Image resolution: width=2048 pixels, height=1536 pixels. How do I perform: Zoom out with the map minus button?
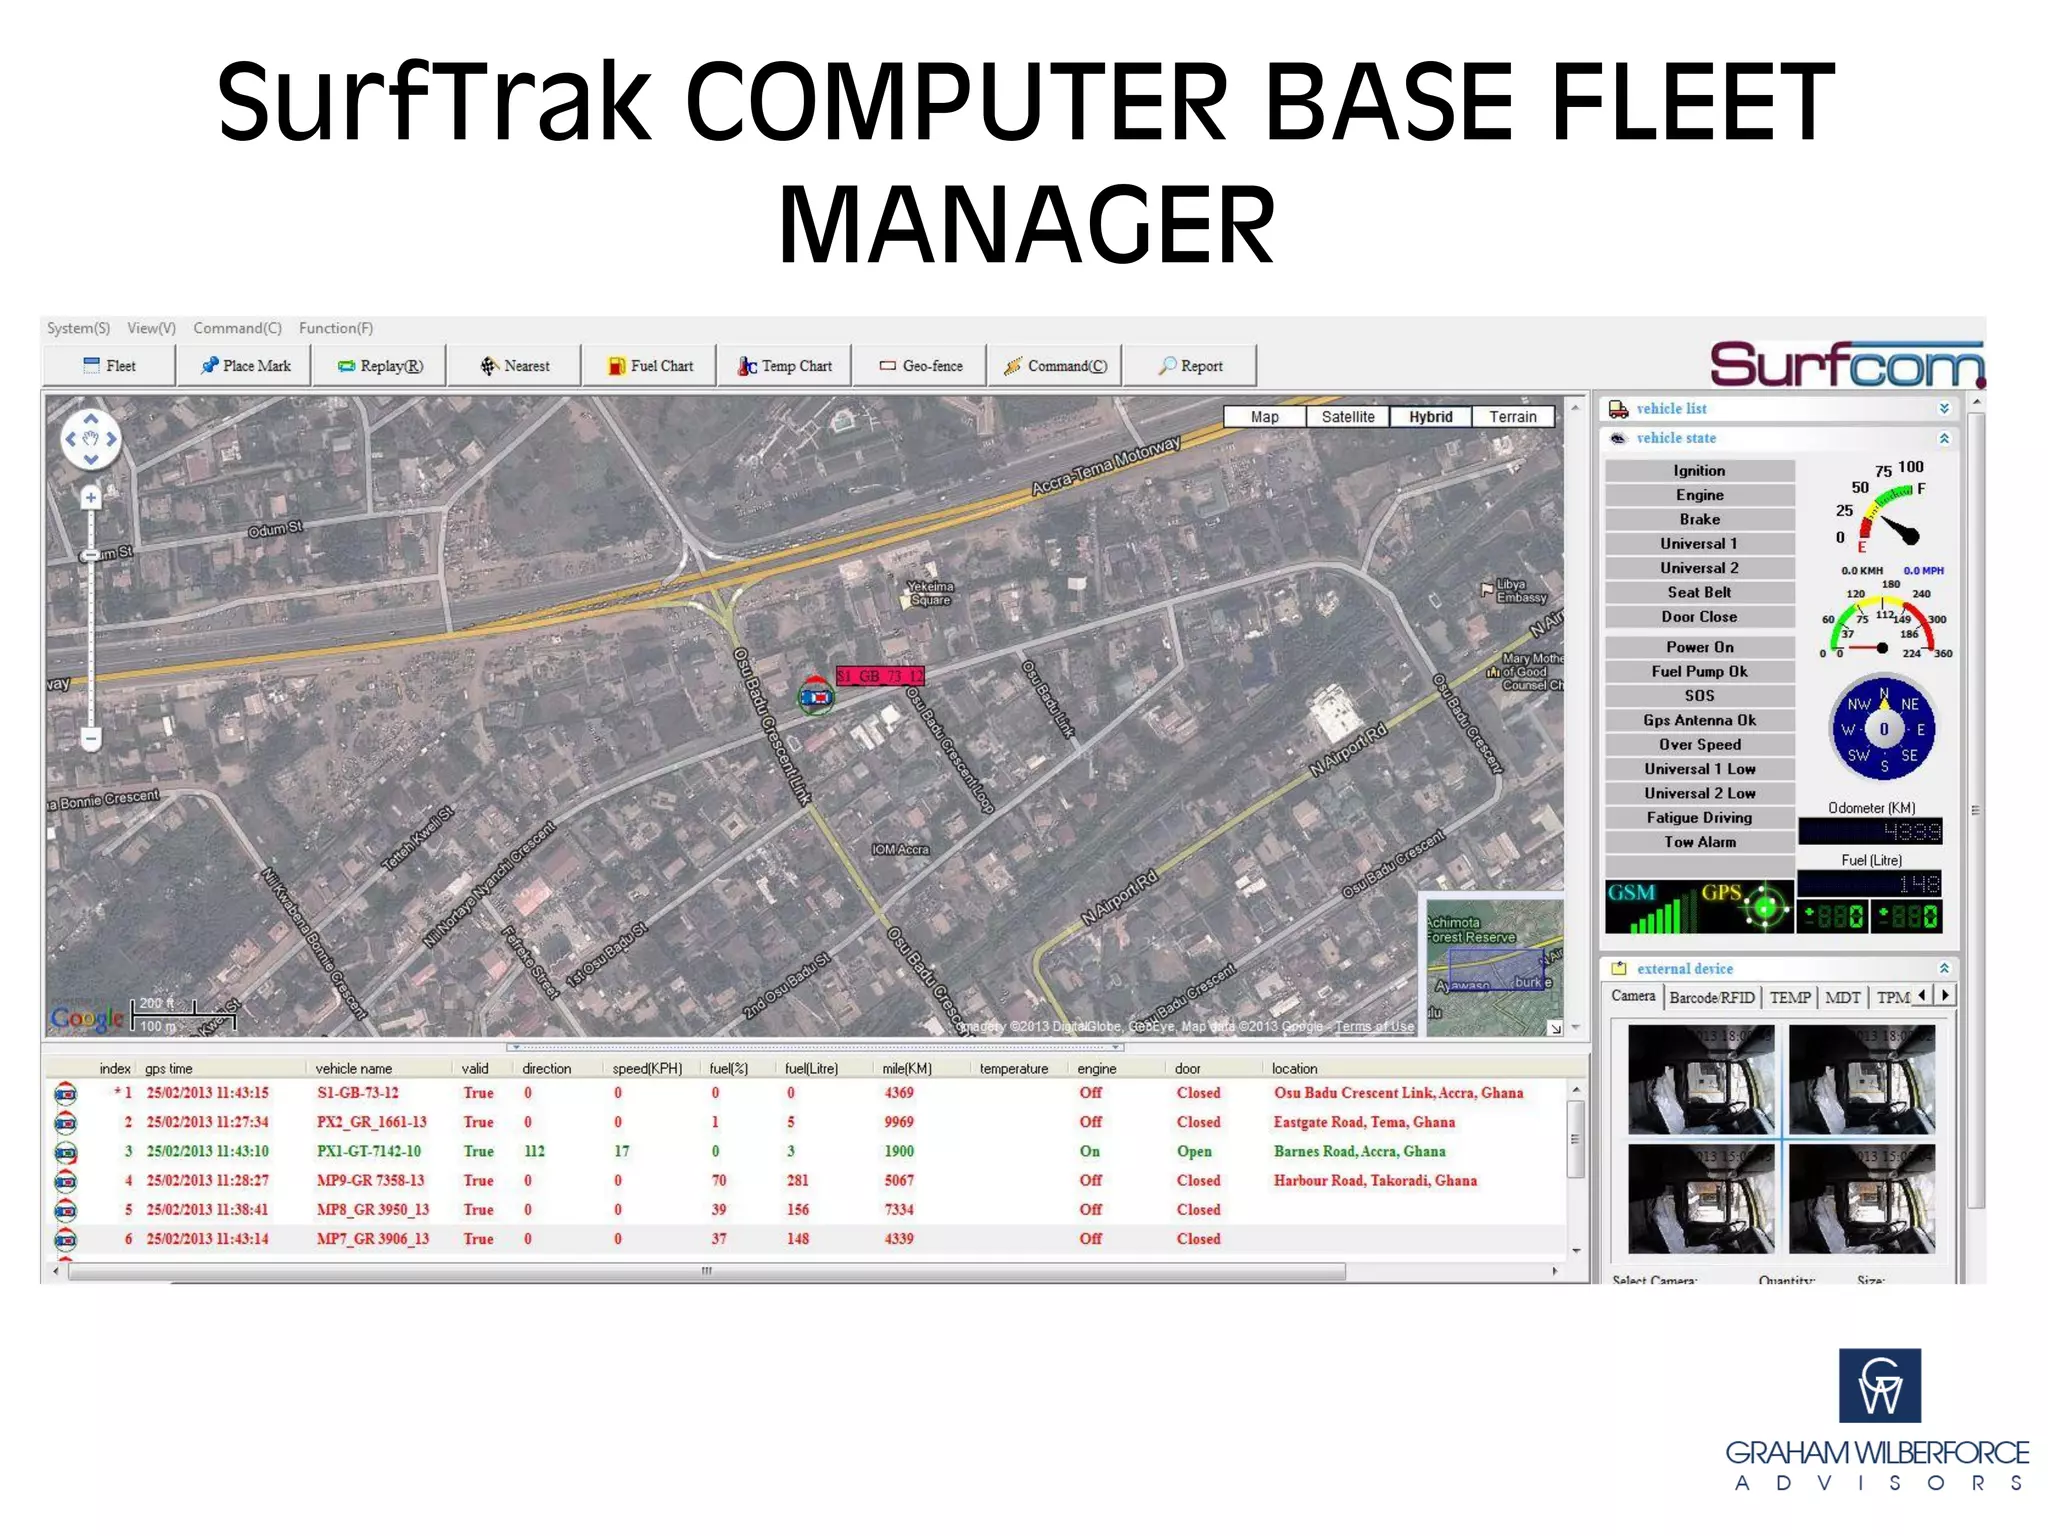click(91, 739)
